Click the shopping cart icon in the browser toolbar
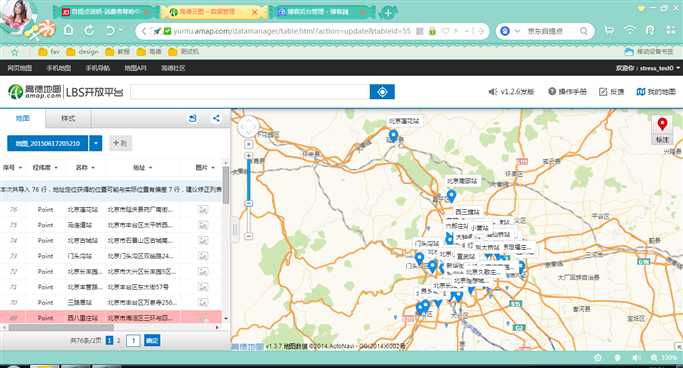683x368 pixels. [609, 30]
